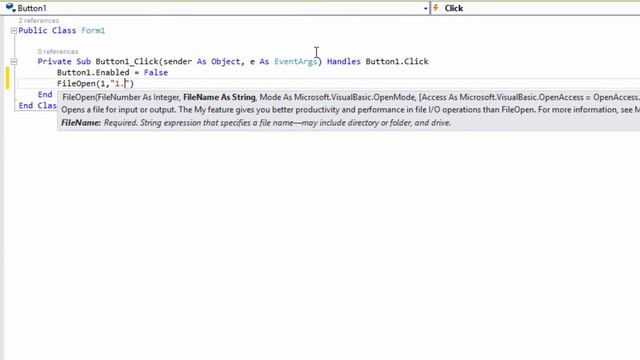Click the Button1_Click method name

click(x=127, y=62)
